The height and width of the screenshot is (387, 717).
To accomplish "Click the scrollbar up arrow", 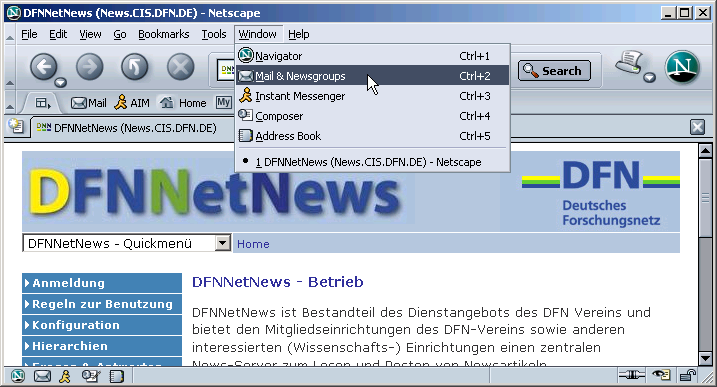I will 705,150.
